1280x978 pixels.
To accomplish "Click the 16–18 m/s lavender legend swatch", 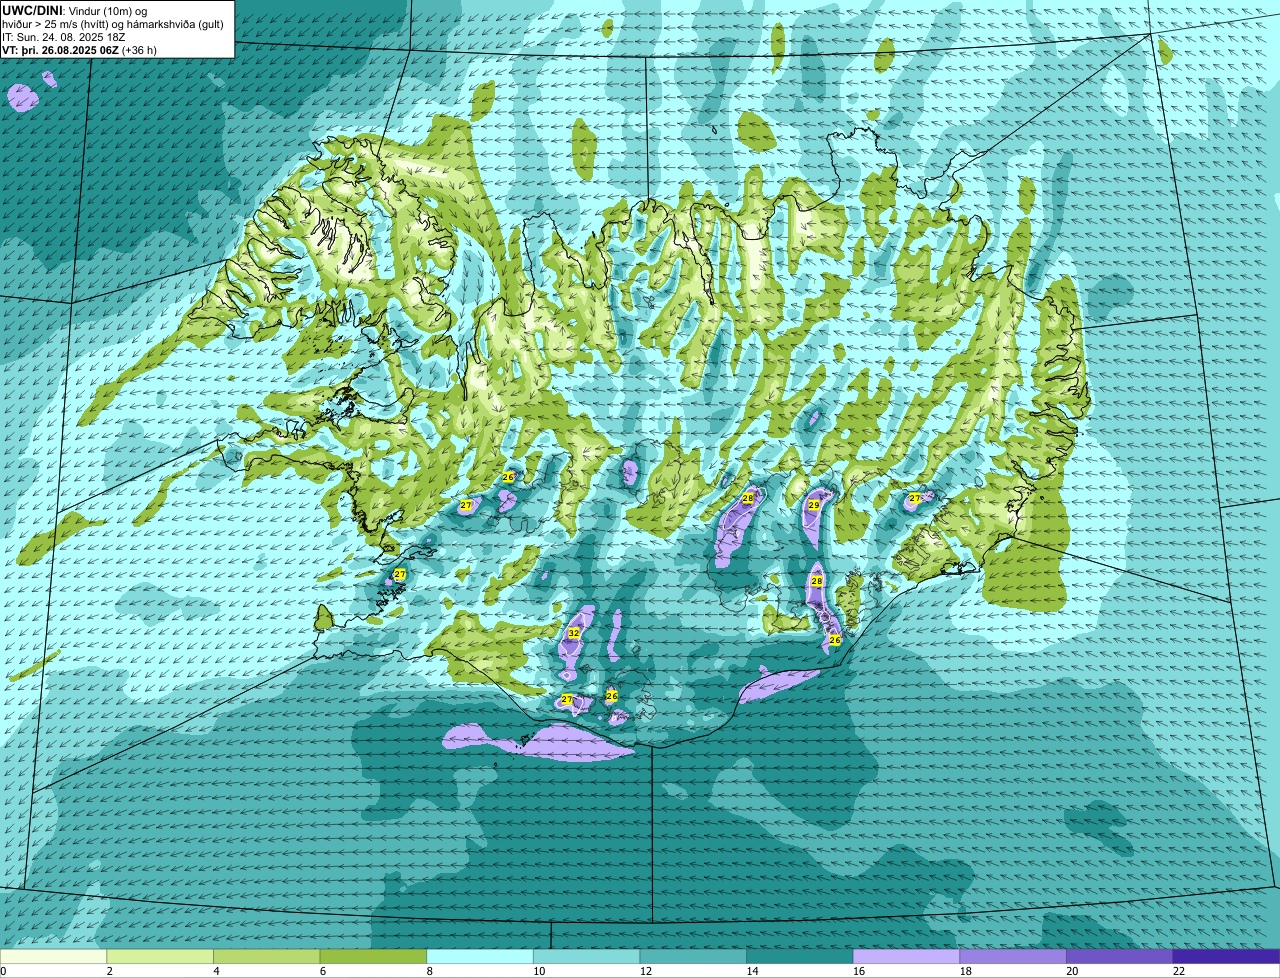I will 906,957.
